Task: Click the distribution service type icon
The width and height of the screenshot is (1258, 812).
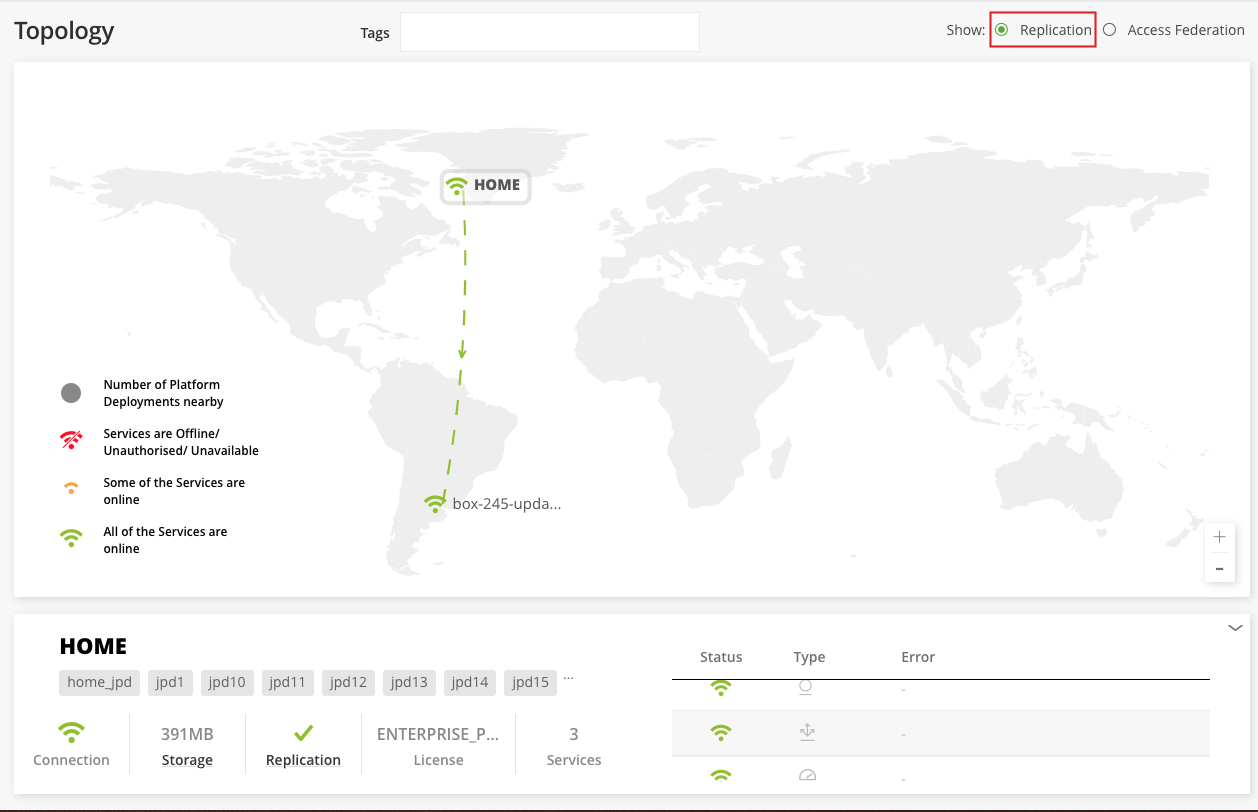Action: [807, 733]
